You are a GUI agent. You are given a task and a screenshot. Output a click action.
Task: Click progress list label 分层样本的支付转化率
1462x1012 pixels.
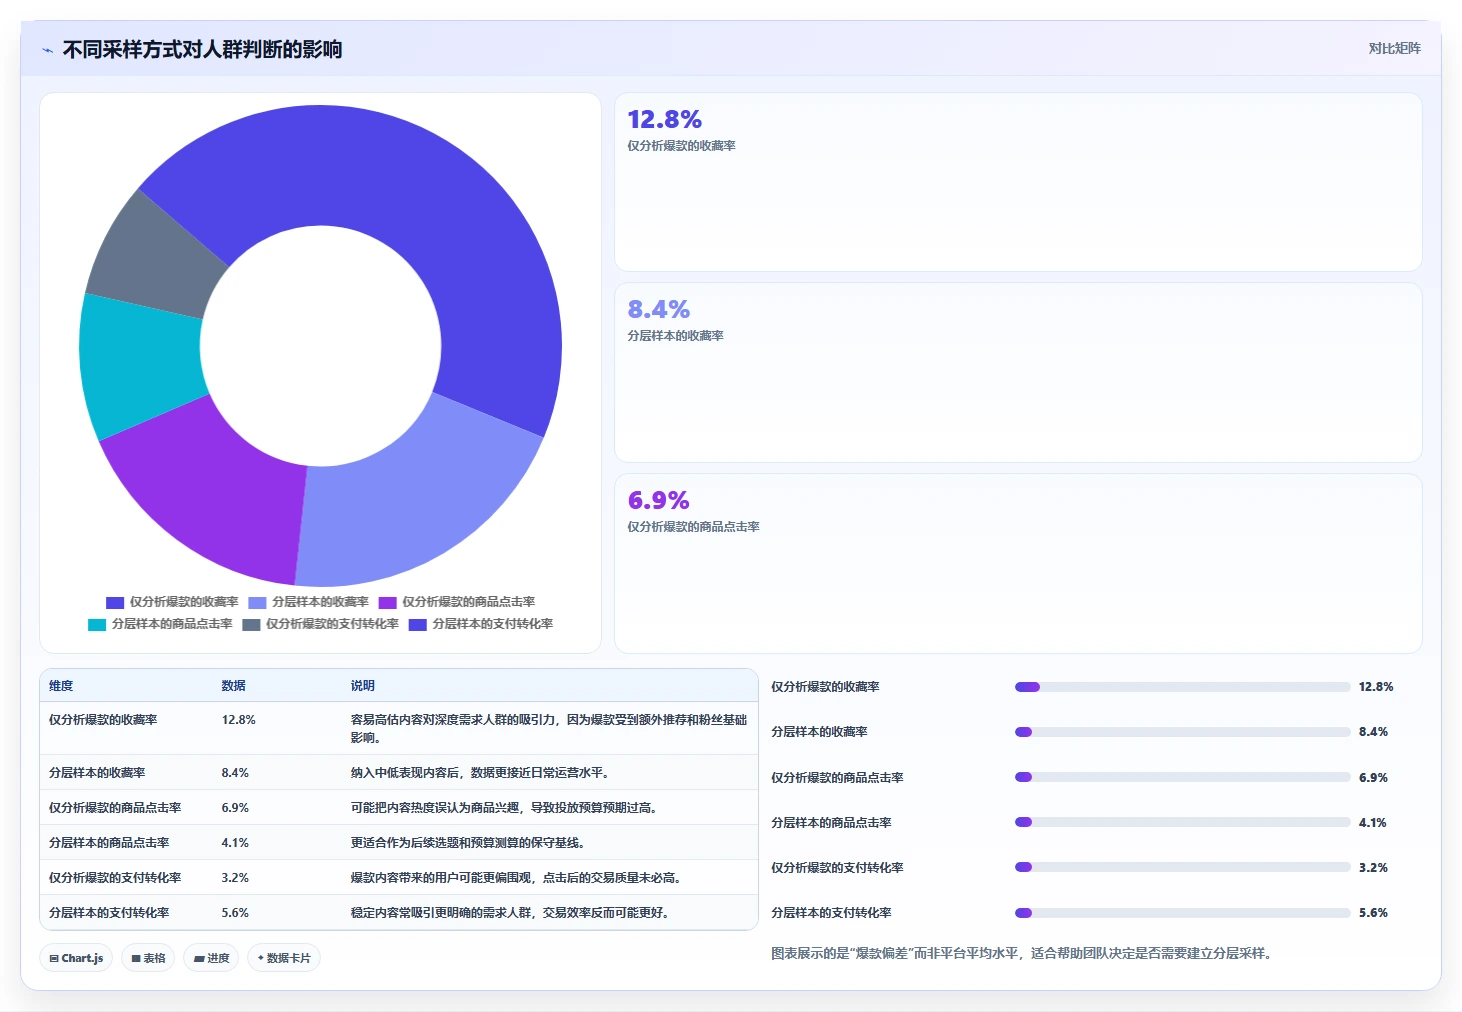click(831, 913)
